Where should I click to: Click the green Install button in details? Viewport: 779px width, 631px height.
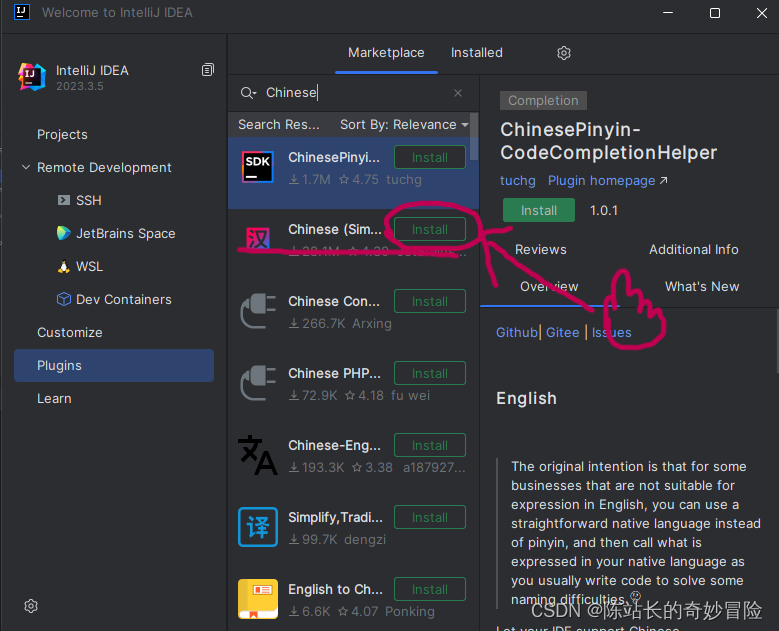(x=539, y=210)
